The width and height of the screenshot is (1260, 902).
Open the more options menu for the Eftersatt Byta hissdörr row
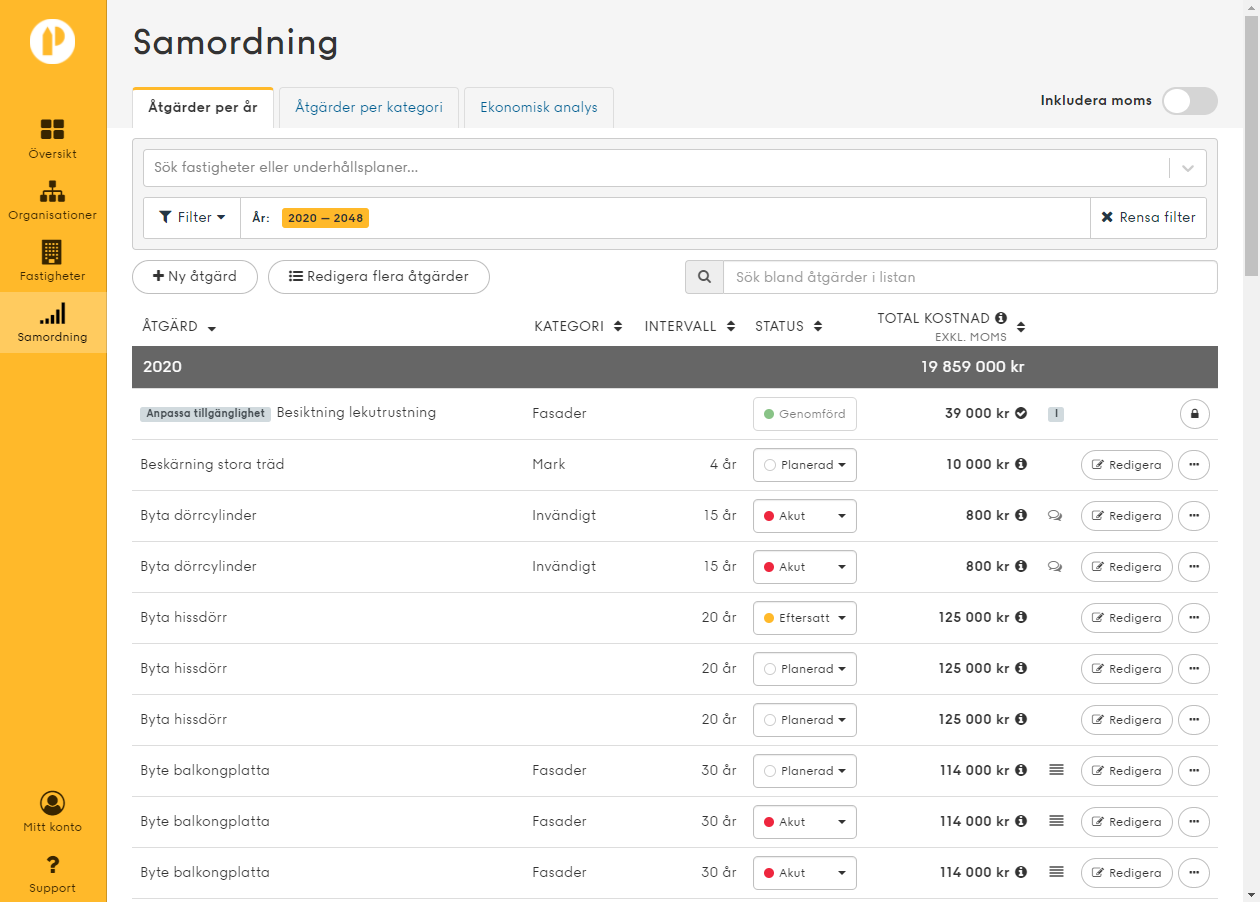pos(1194,618)
